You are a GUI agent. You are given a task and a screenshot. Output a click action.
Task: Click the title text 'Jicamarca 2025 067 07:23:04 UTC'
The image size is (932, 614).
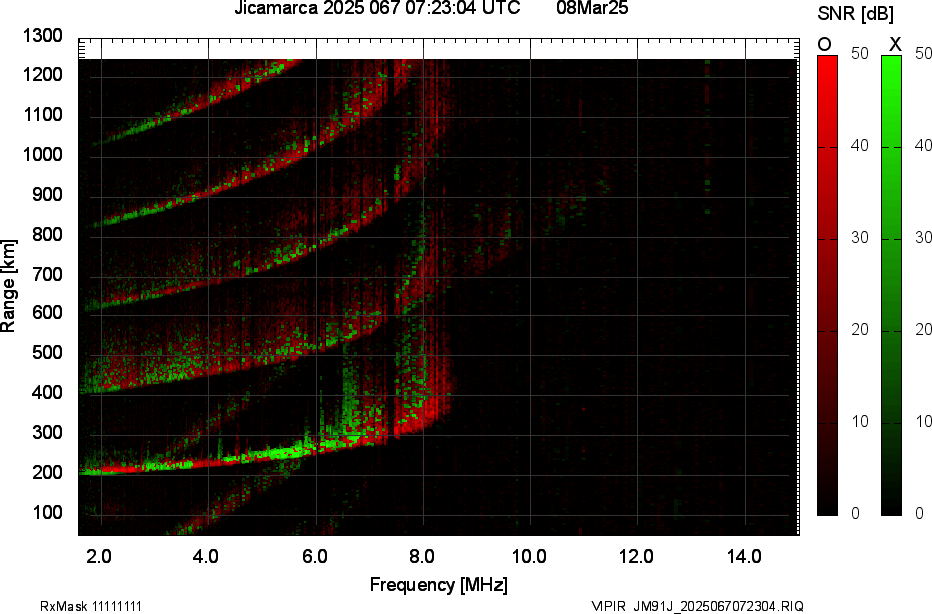click(377, 8)
